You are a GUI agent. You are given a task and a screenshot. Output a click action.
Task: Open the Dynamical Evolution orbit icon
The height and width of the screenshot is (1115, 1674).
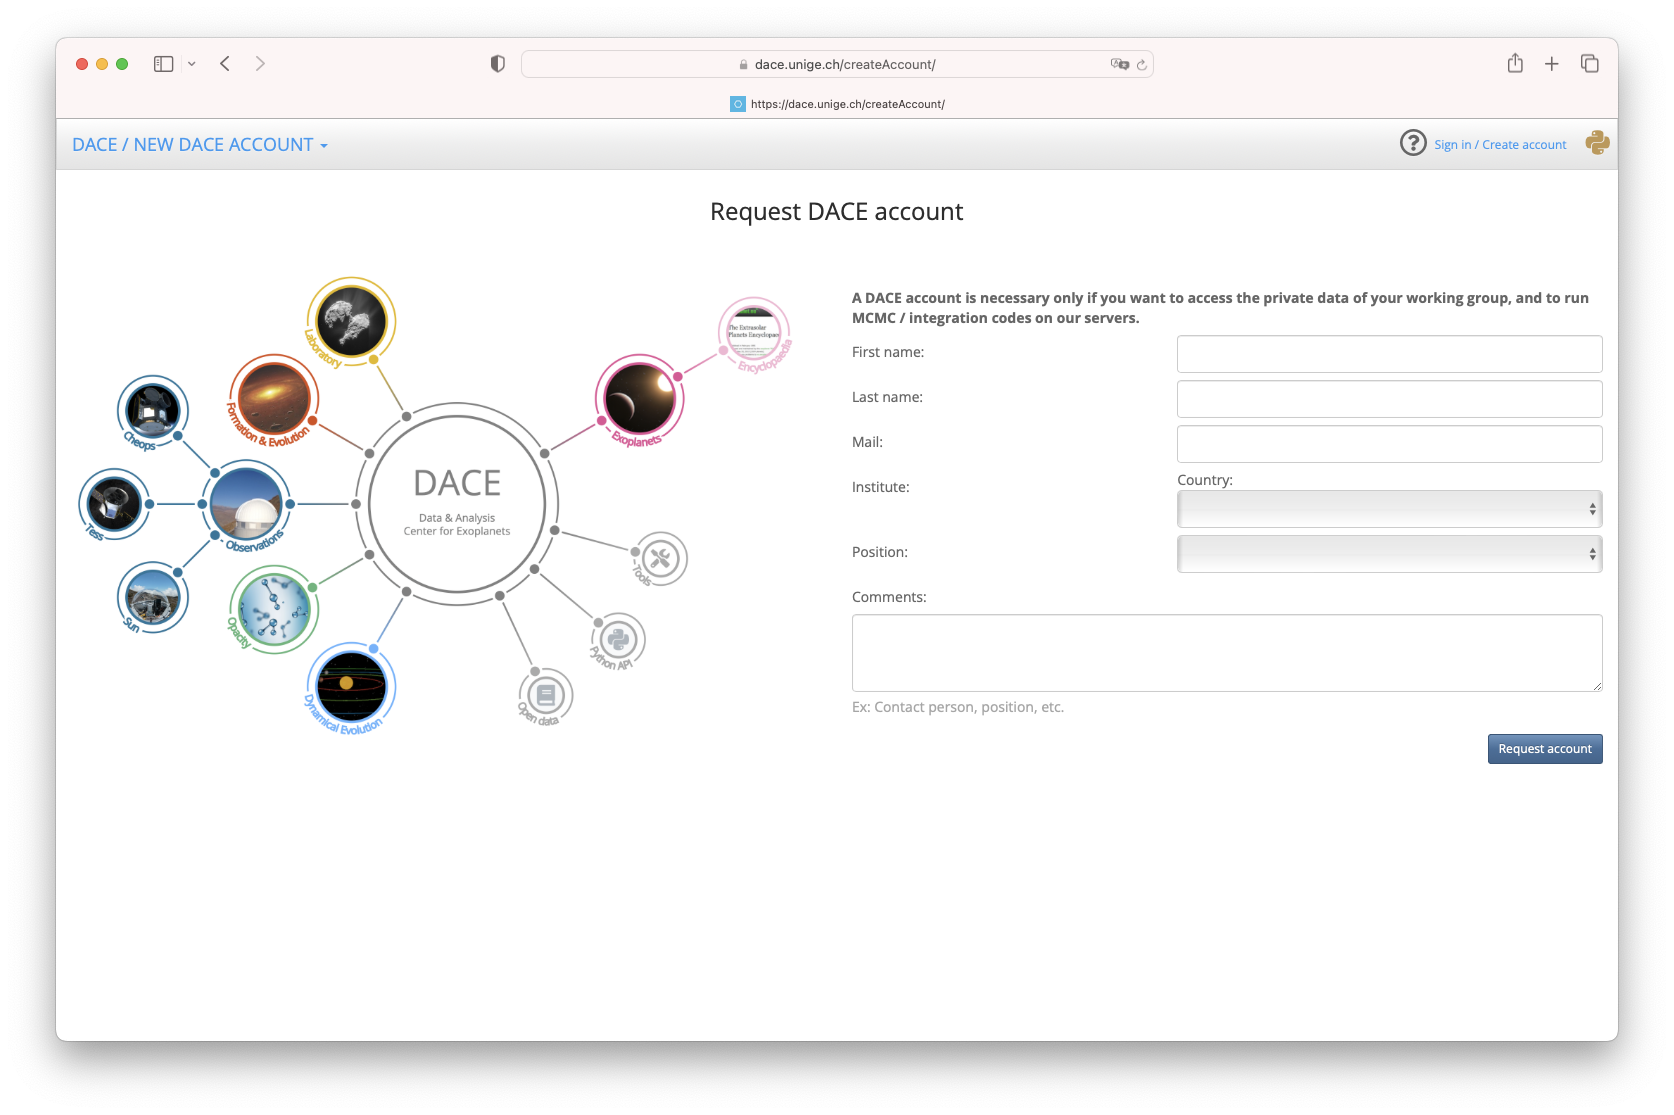pyautogui.click(x=350, y=687)
